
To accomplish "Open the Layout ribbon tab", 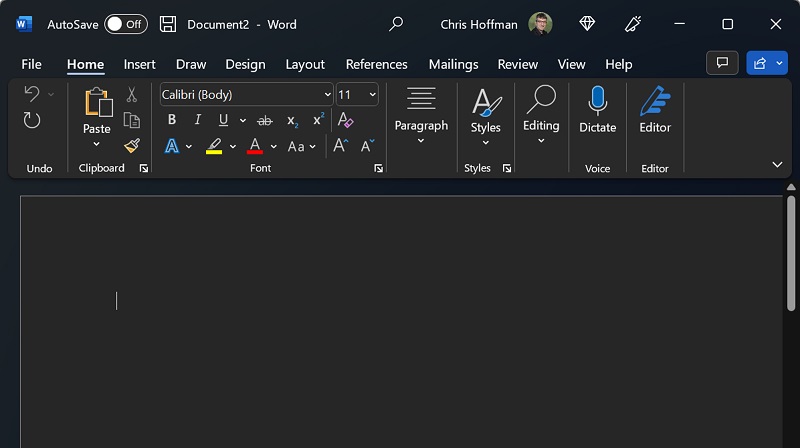I will click(x=305, y=64).
